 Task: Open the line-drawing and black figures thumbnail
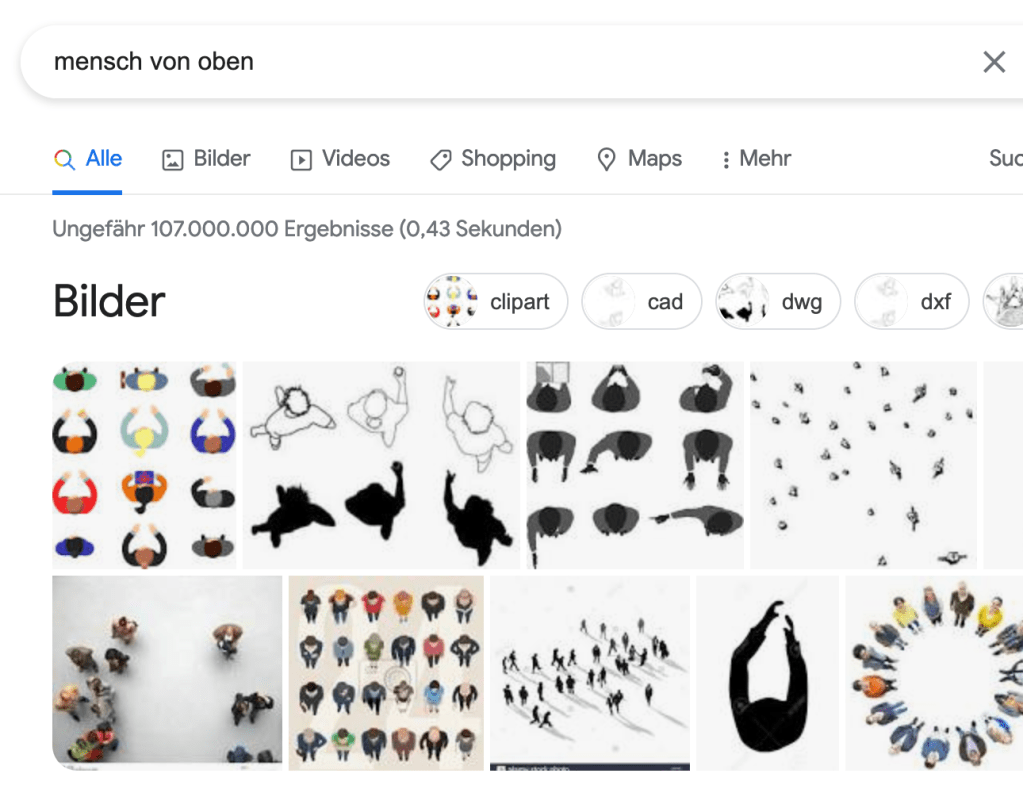[x=381, y=465]
